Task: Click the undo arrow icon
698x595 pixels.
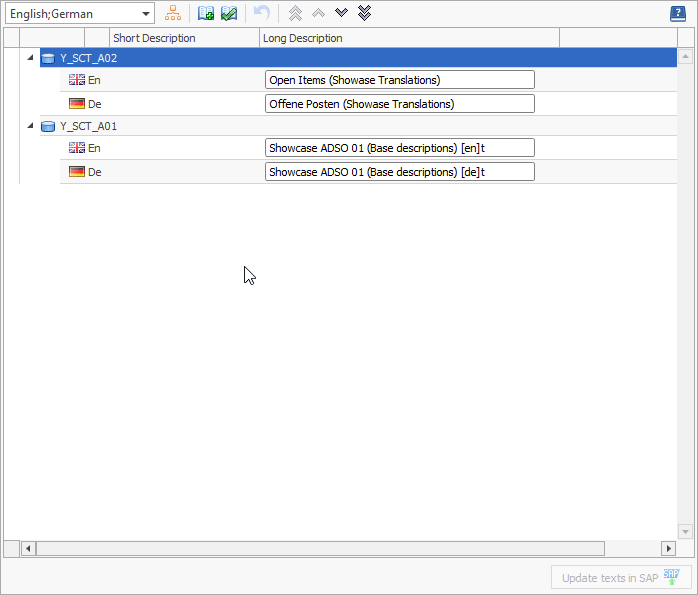Action: [x=262, y=14]
